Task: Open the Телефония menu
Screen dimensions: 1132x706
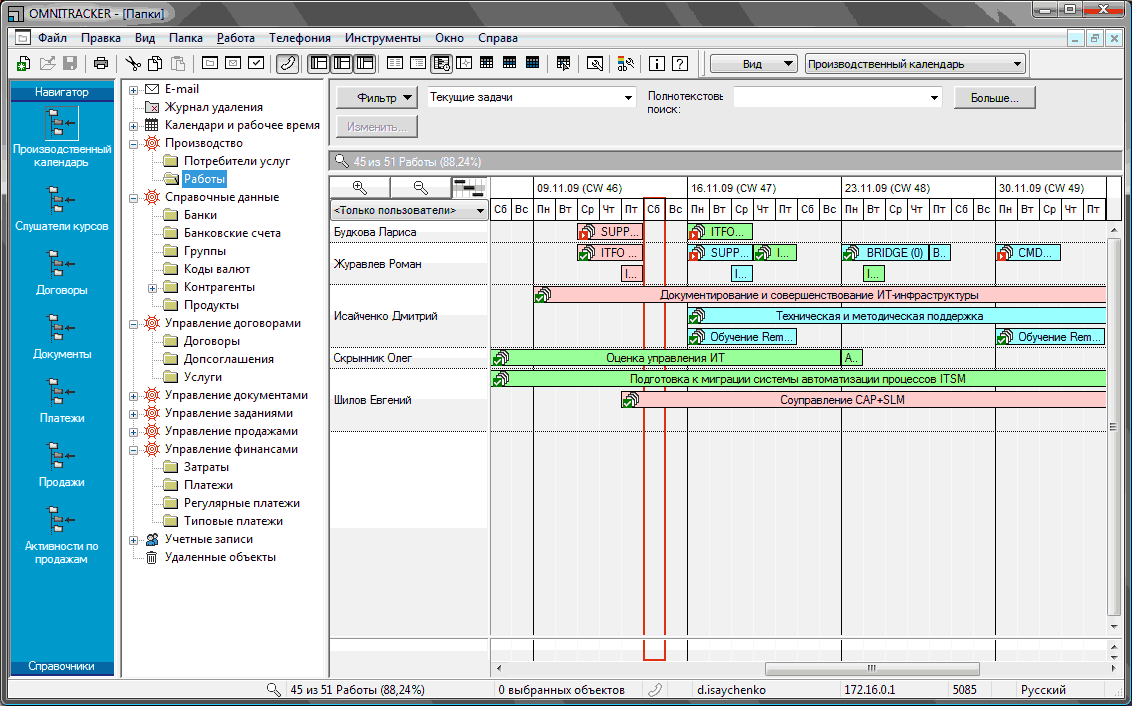Action: coord(300,38)
